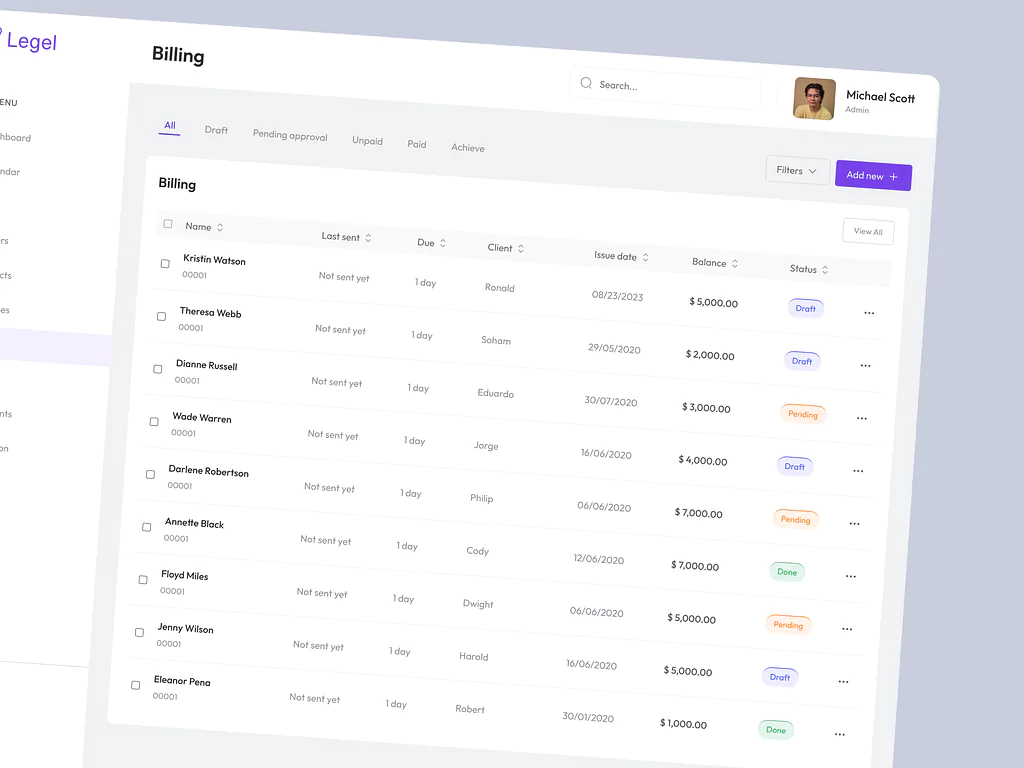1024x768 pixels.
Task: Sort by Client column chevron
Action: pyautogui.click(x=521, y=249)
